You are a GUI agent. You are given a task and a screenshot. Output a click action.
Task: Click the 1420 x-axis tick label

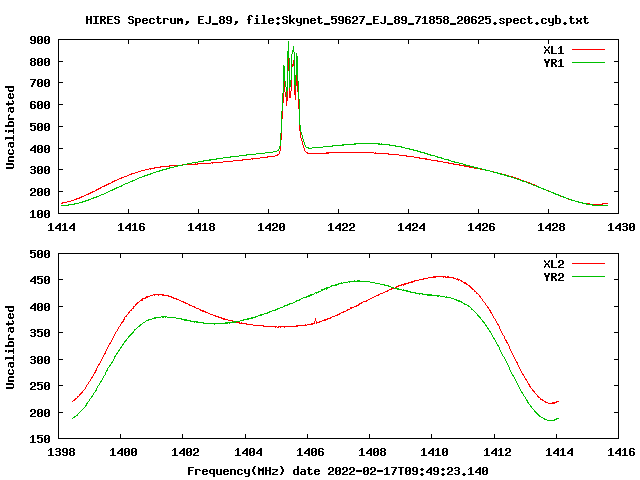coord(271,227)
